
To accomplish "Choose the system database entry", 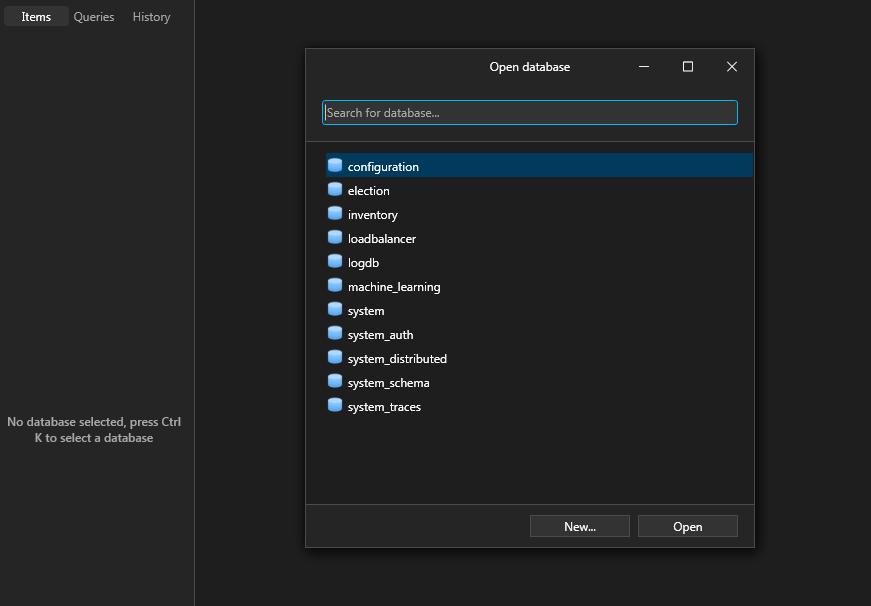I will click(x=539, y=310).
